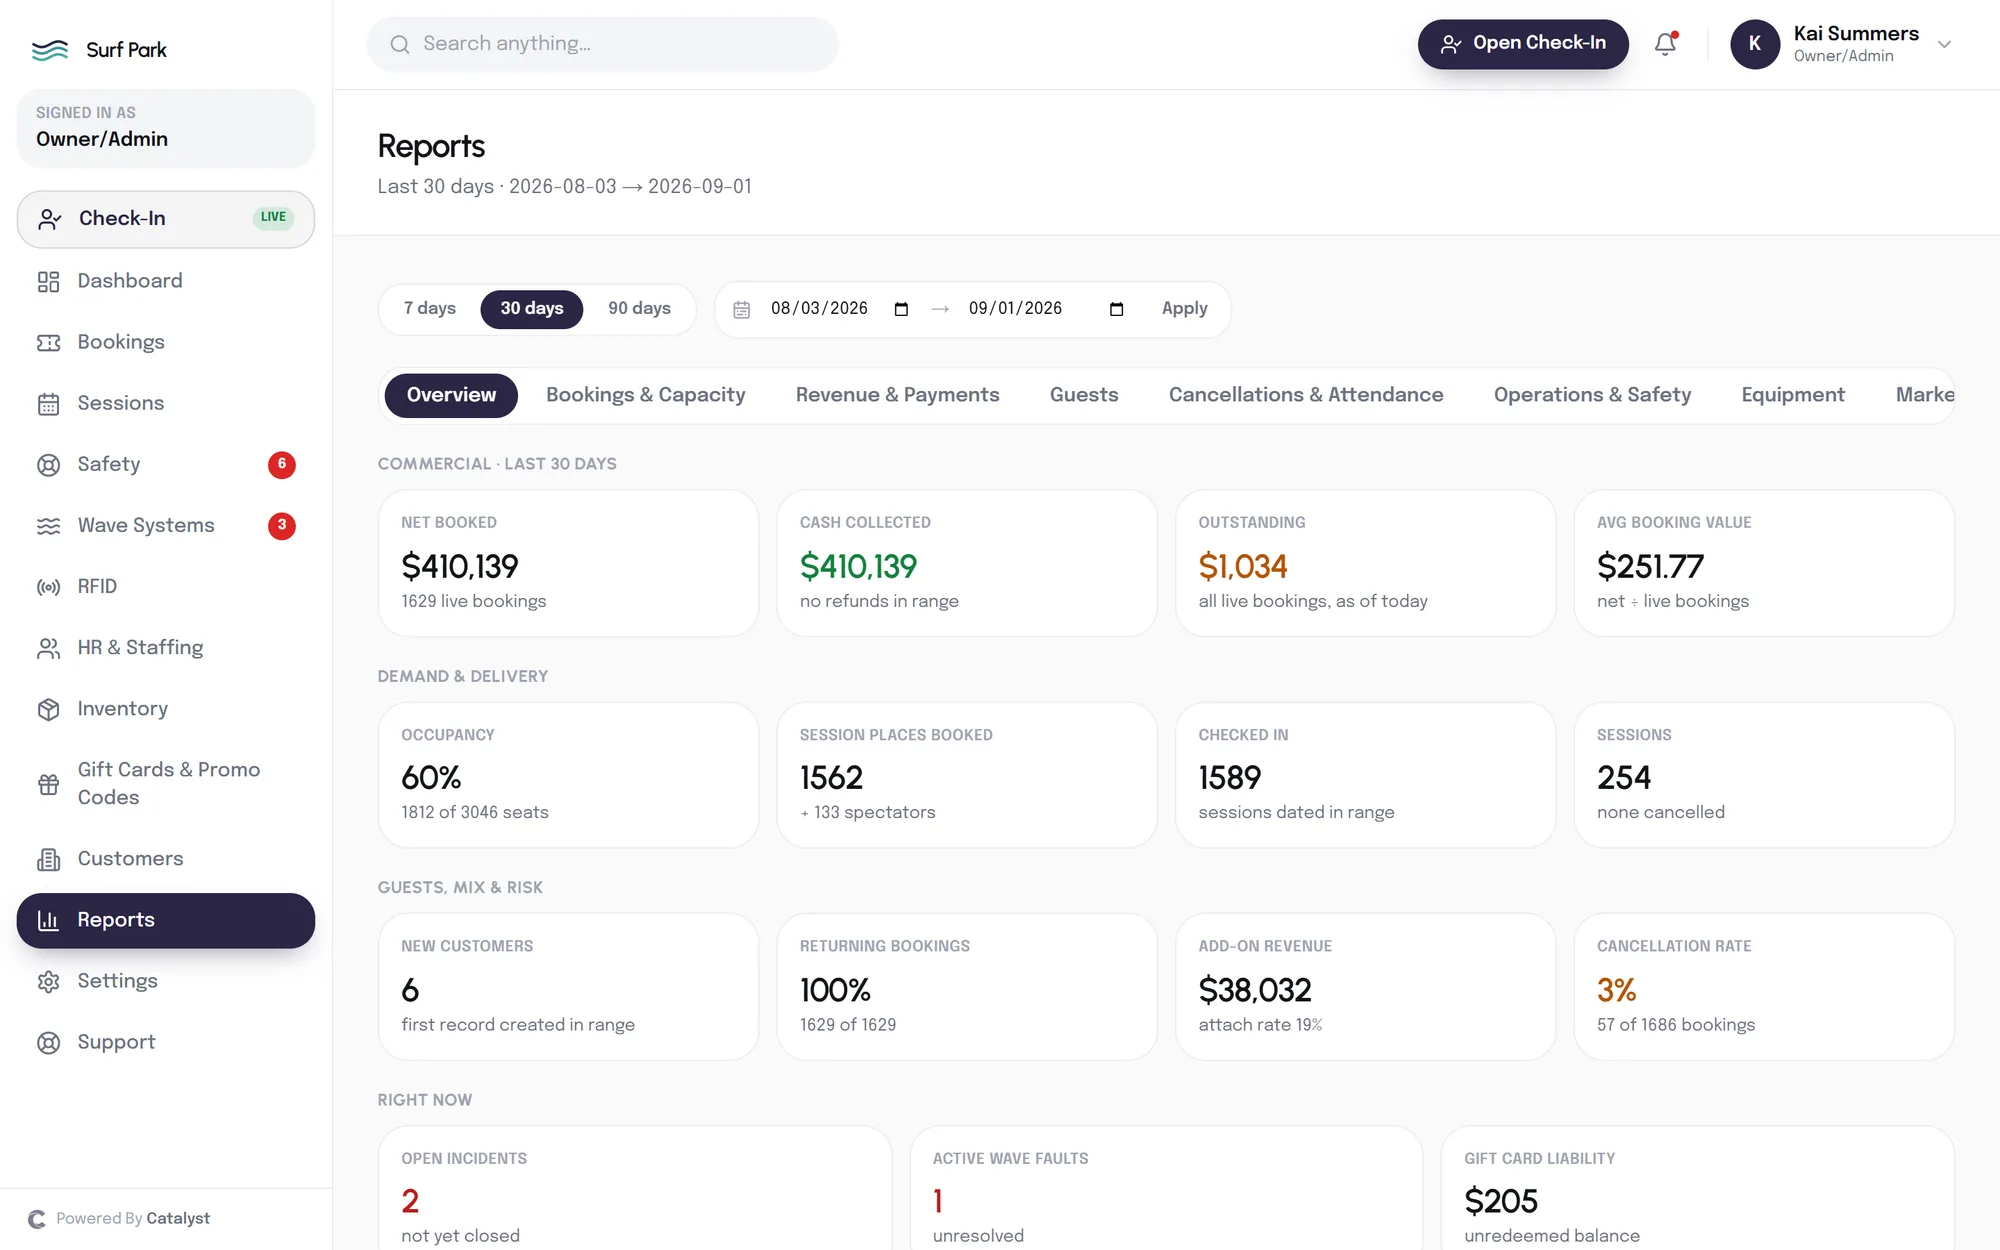This screenshot has height=1250, width=2000.
Task: Open the Reports sidebar item
Action: (166, 921)
